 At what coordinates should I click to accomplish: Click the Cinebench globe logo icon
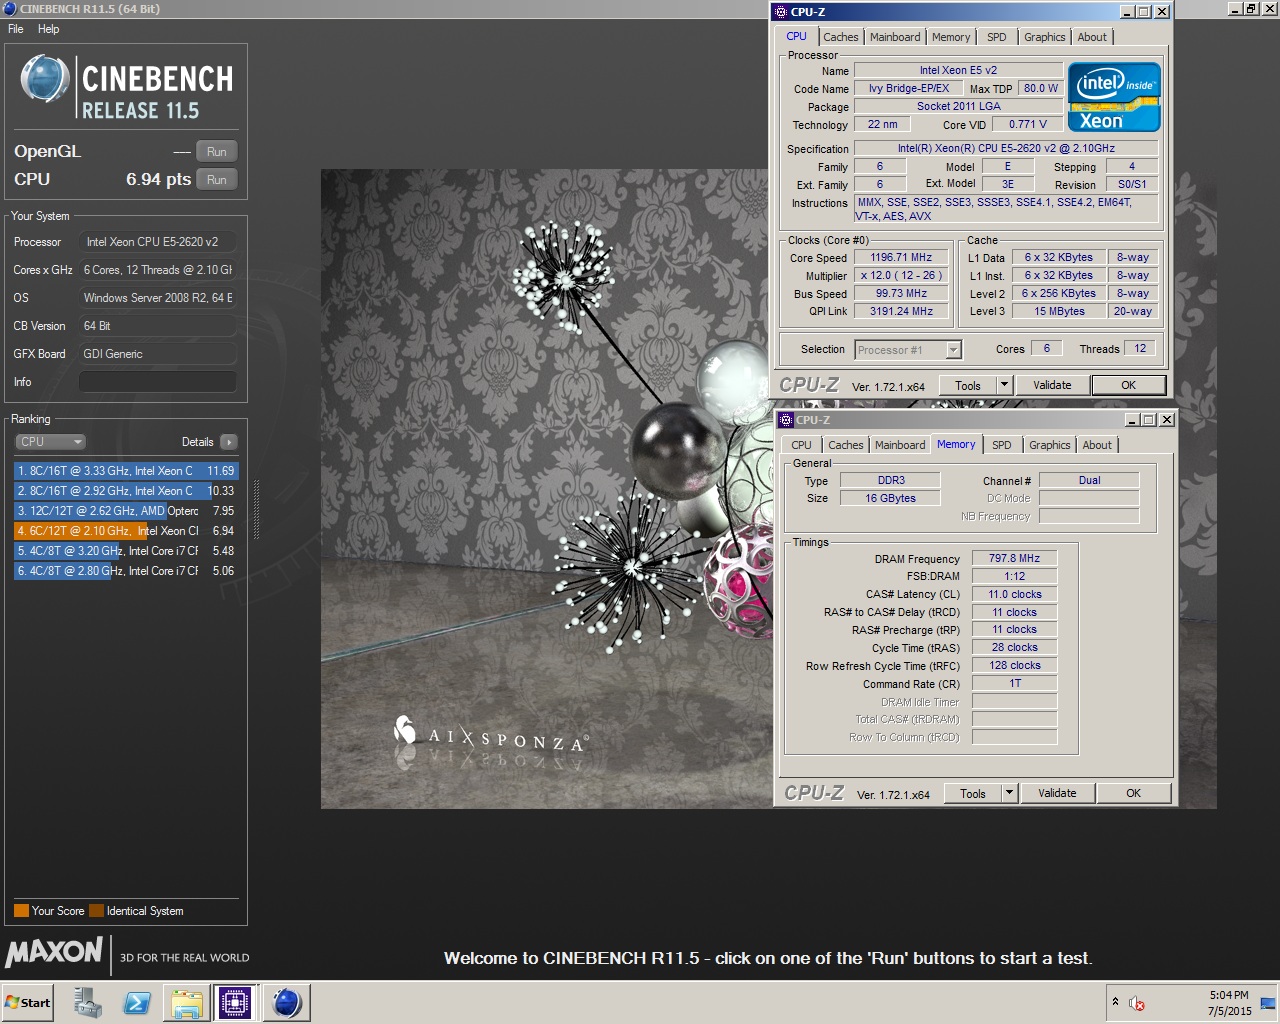tap(44, 80)
